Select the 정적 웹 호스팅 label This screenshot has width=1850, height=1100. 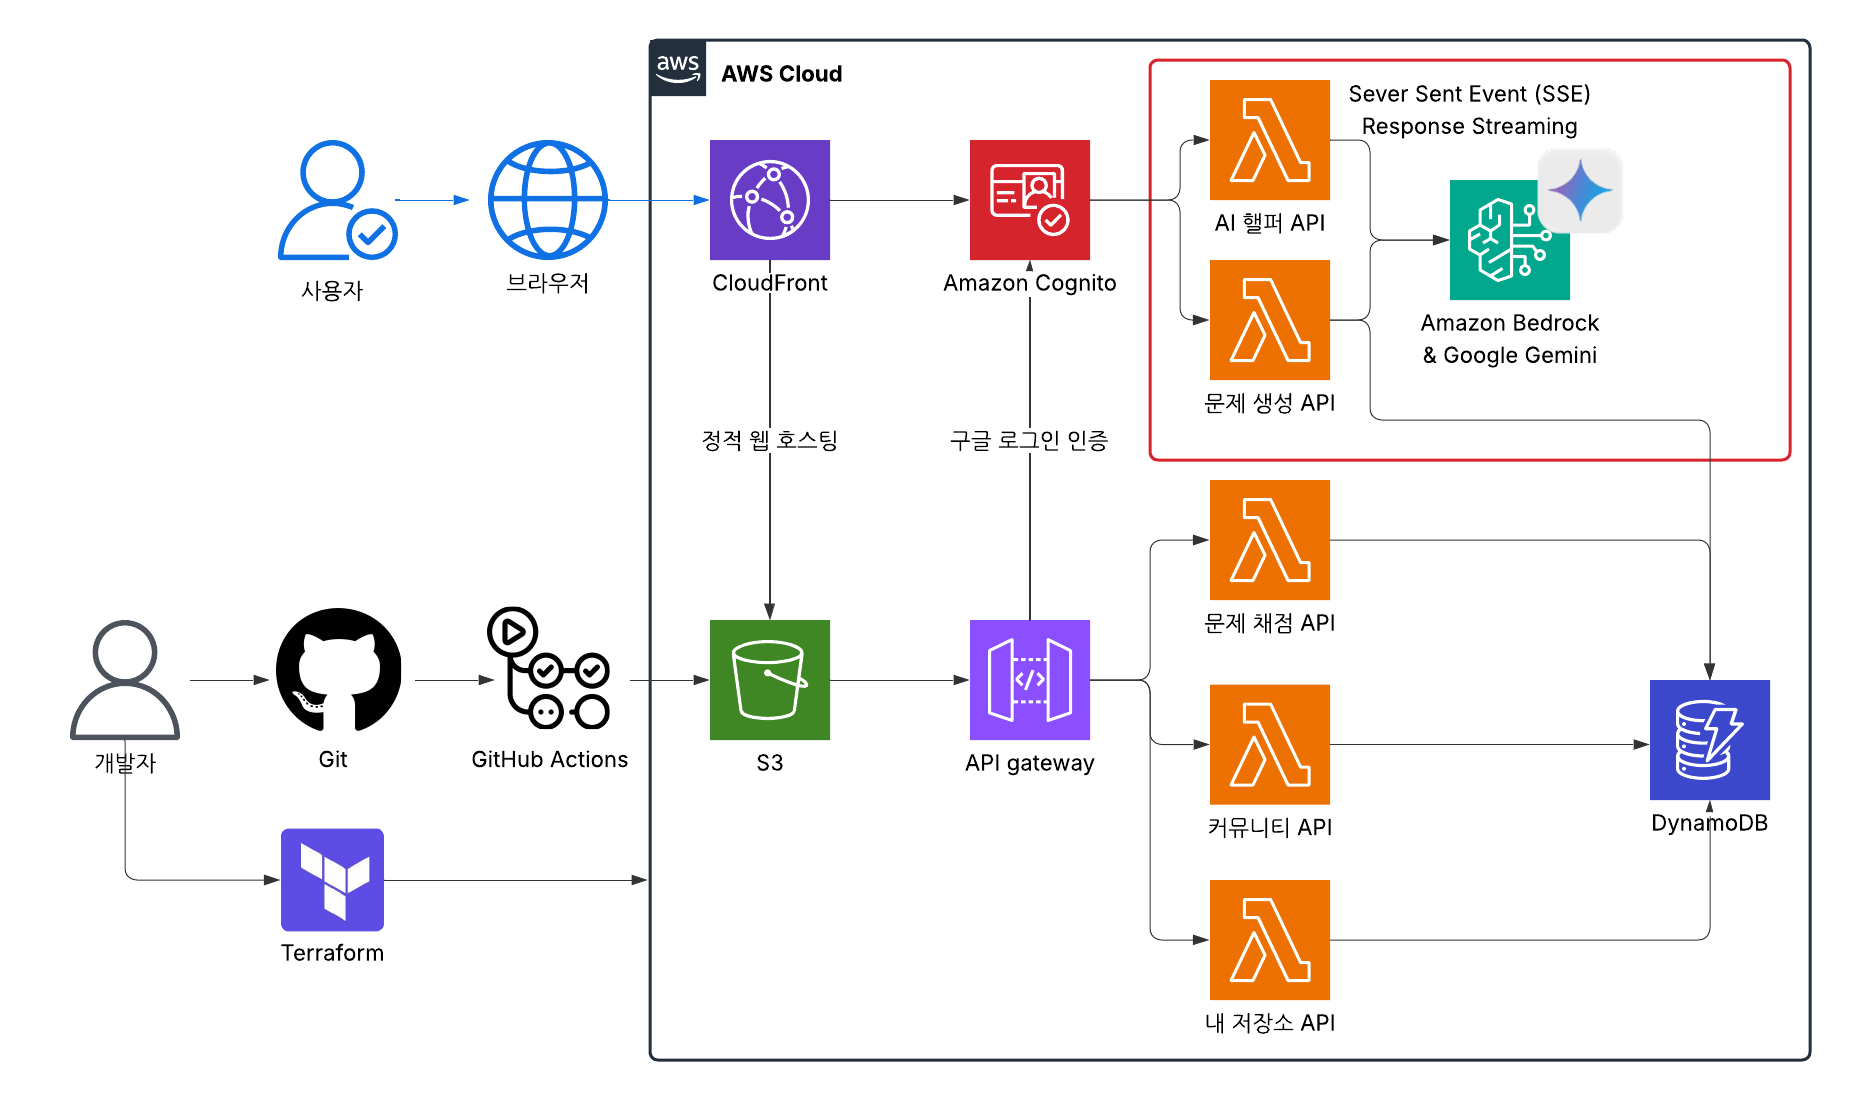click(770, 440)
